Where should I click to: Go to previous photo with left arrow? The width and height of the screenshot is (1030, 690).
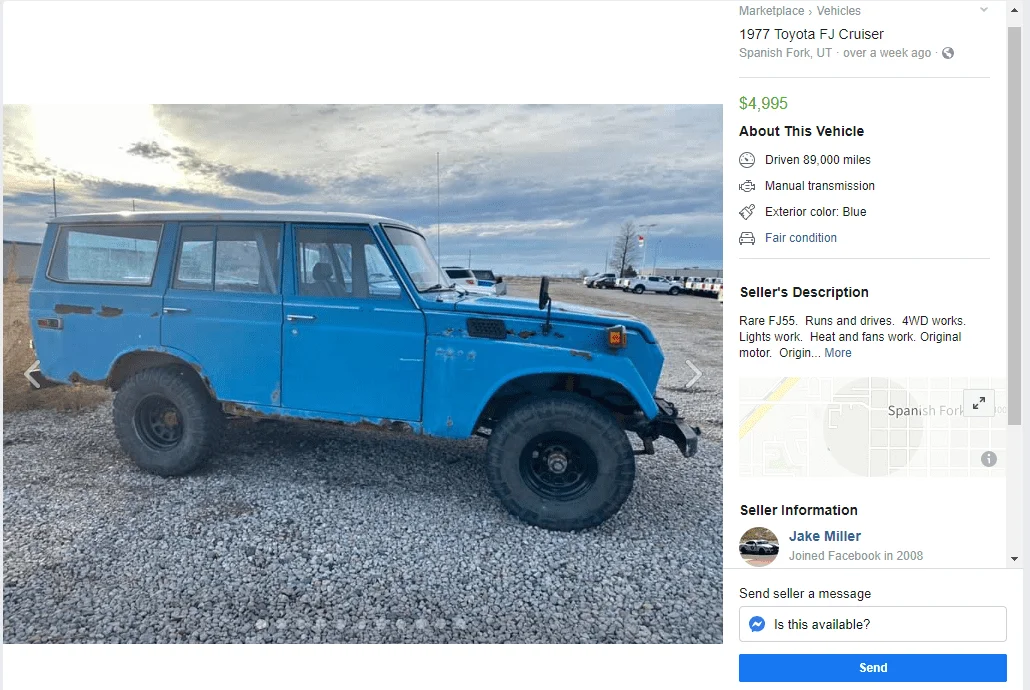[x=32, y=374]
